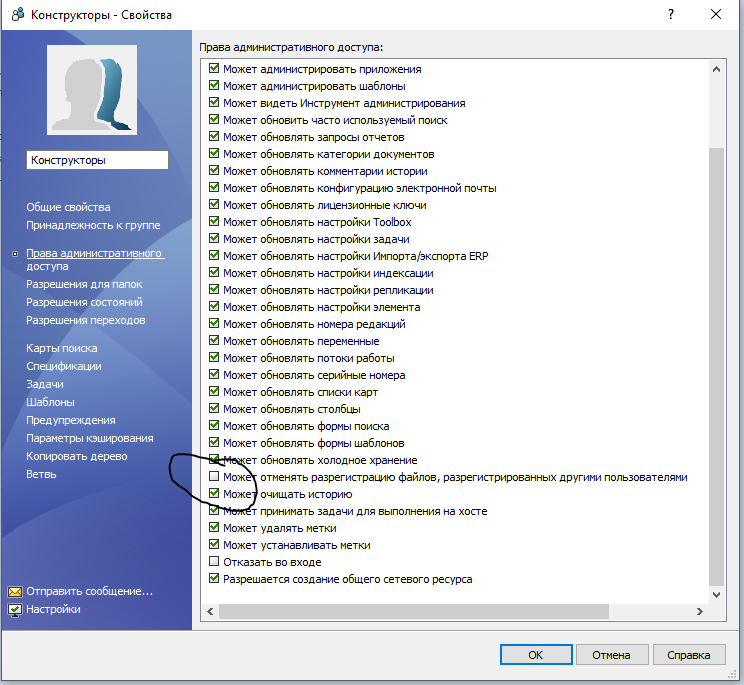Open Разрешения состояний section

(x=84, y=302)
